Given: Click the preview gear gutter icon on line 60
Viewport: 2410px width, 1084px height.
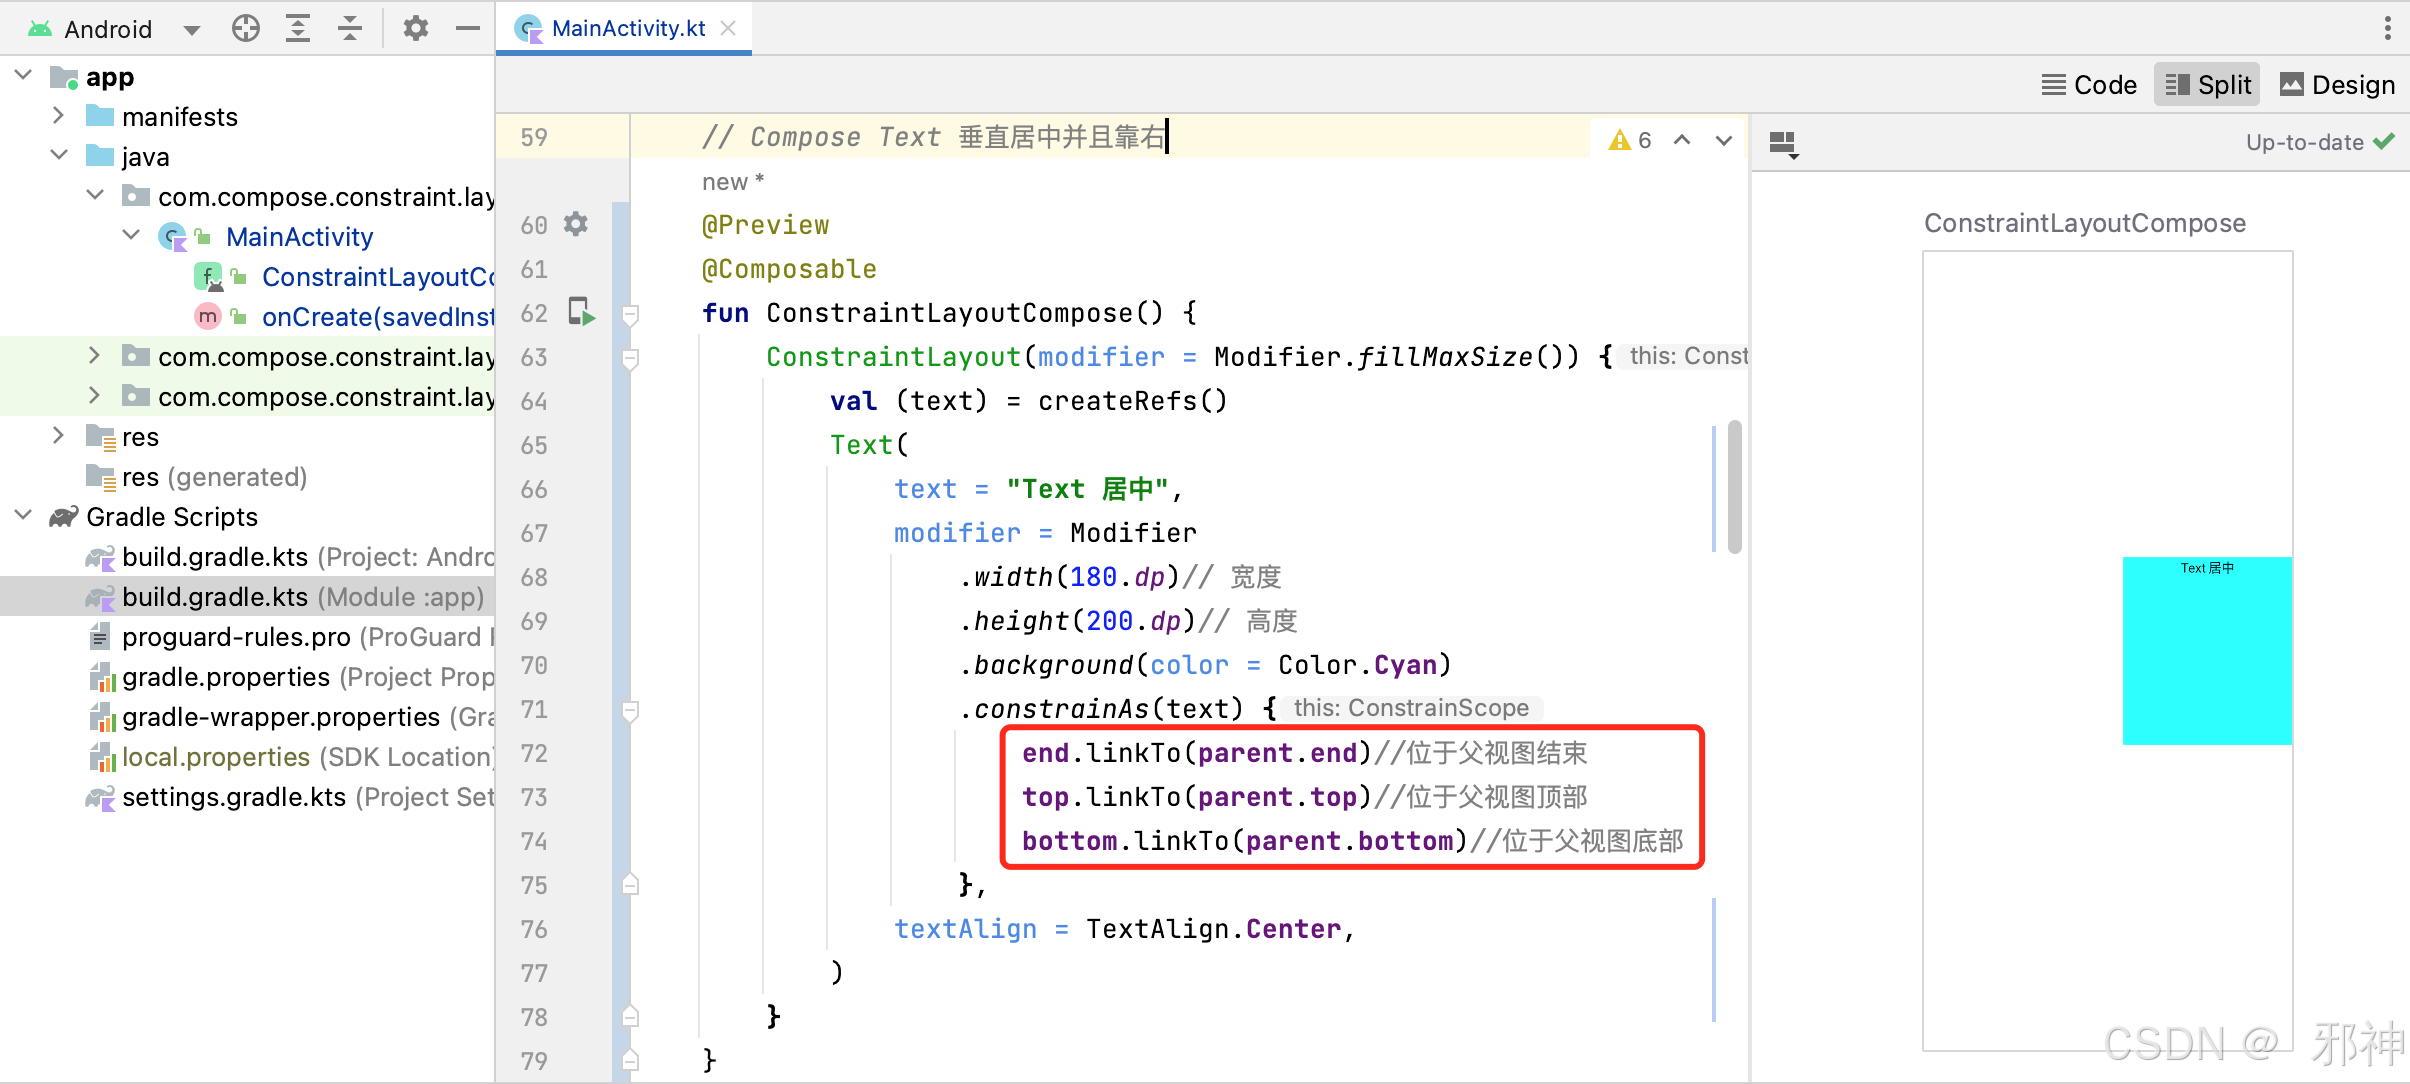Looking at the screenshot, I should coord(576,224).
